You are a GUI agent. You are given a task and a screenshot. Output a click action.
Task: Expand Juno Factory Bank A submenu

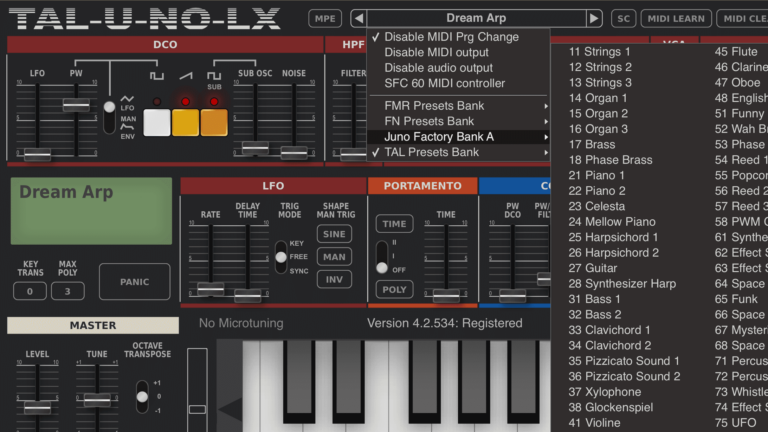click(x=458, y=137)
